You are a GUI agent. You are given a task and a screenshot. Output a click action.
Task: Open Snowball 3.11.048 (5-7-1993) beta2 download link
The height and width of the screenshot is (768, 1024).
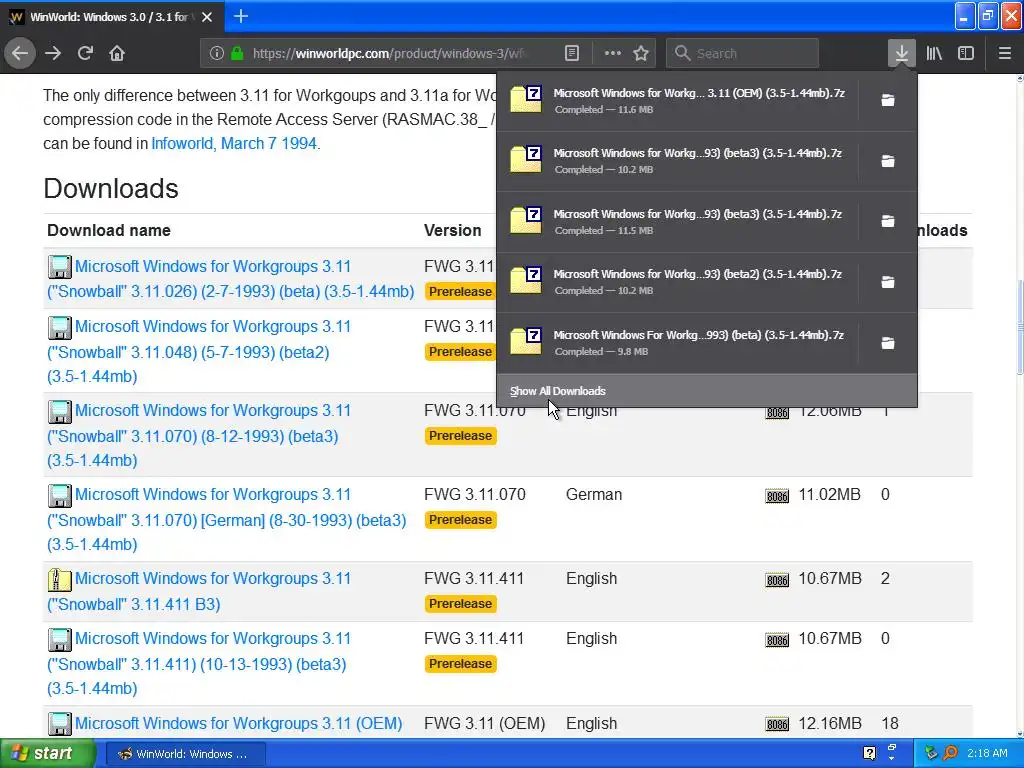pos(199,351)
